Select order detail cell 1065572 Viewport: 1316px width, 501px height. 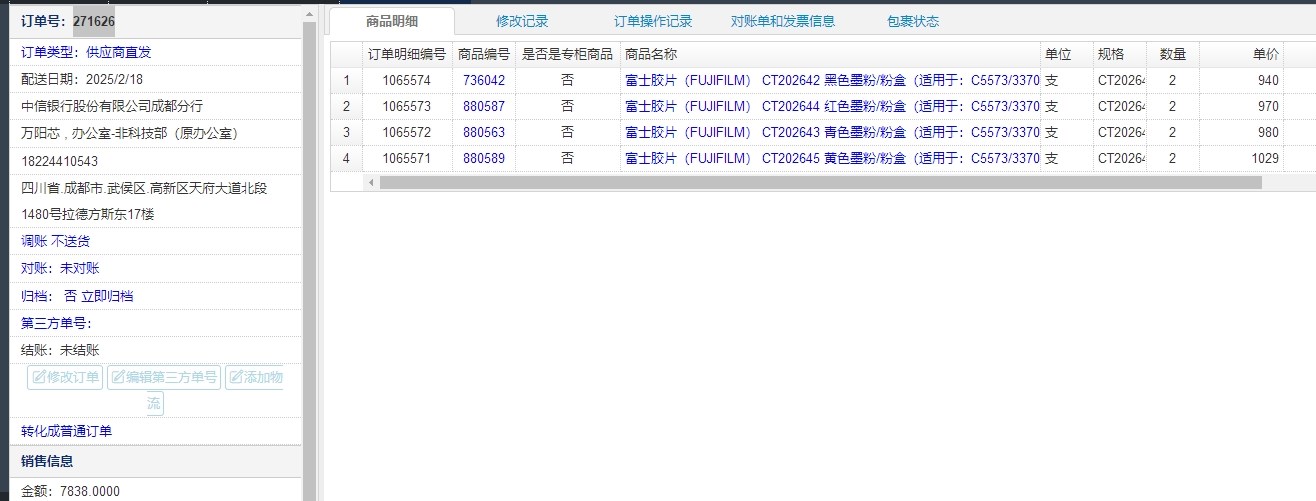click(407, 132)
